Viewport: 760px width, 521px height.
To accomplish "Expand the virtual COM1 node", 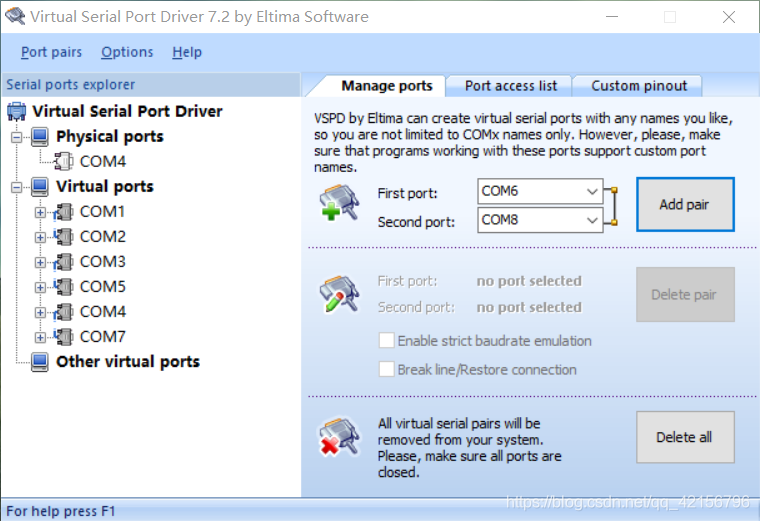I will pos(41,212).
